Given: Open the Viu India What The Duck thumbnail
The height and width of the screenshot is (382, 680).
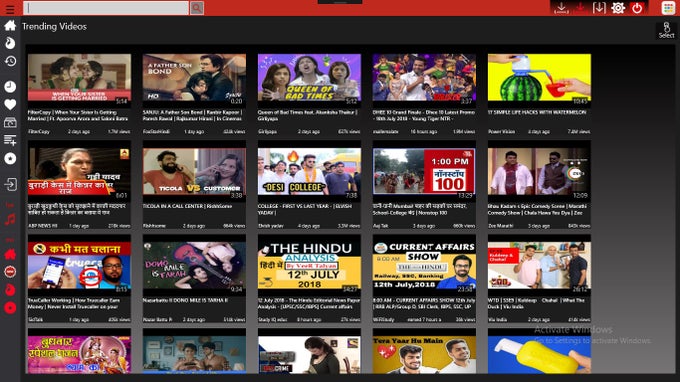Looking at the screenshot, I should 539,266.
